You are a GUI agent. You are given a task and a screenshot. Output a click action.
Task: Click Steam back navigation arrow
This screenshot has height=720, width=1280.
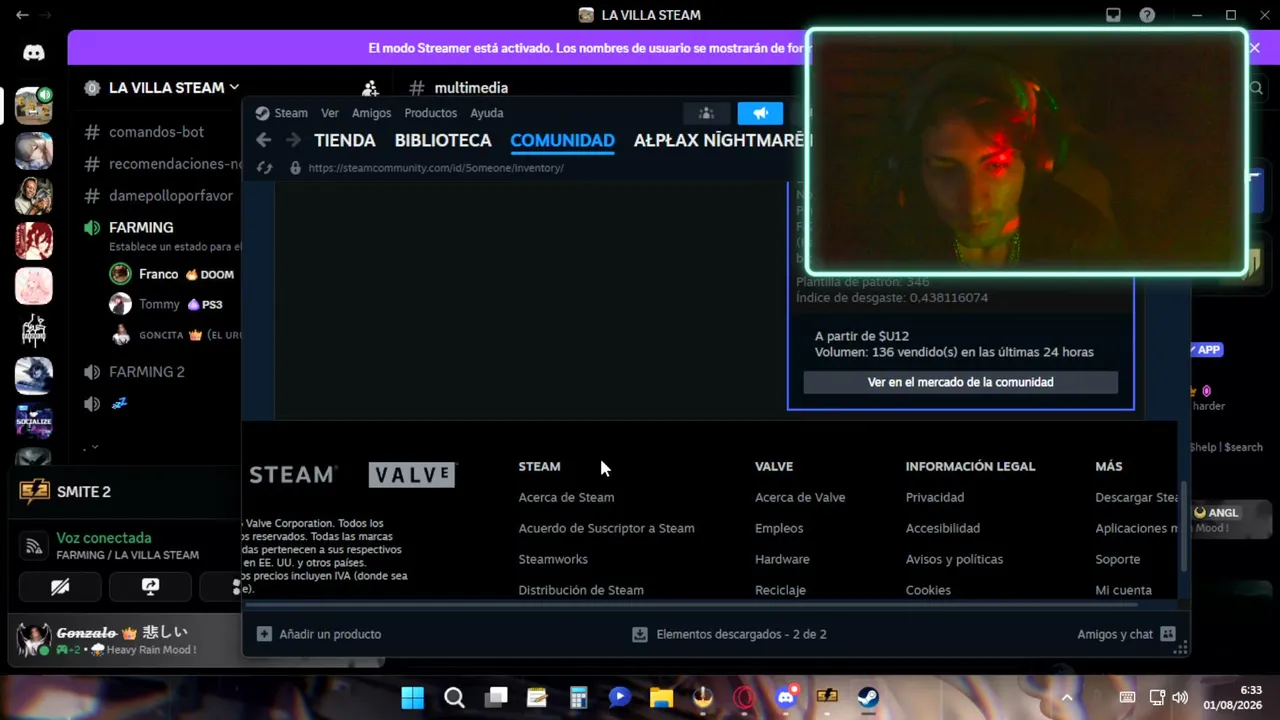click(x=264, y=140)
